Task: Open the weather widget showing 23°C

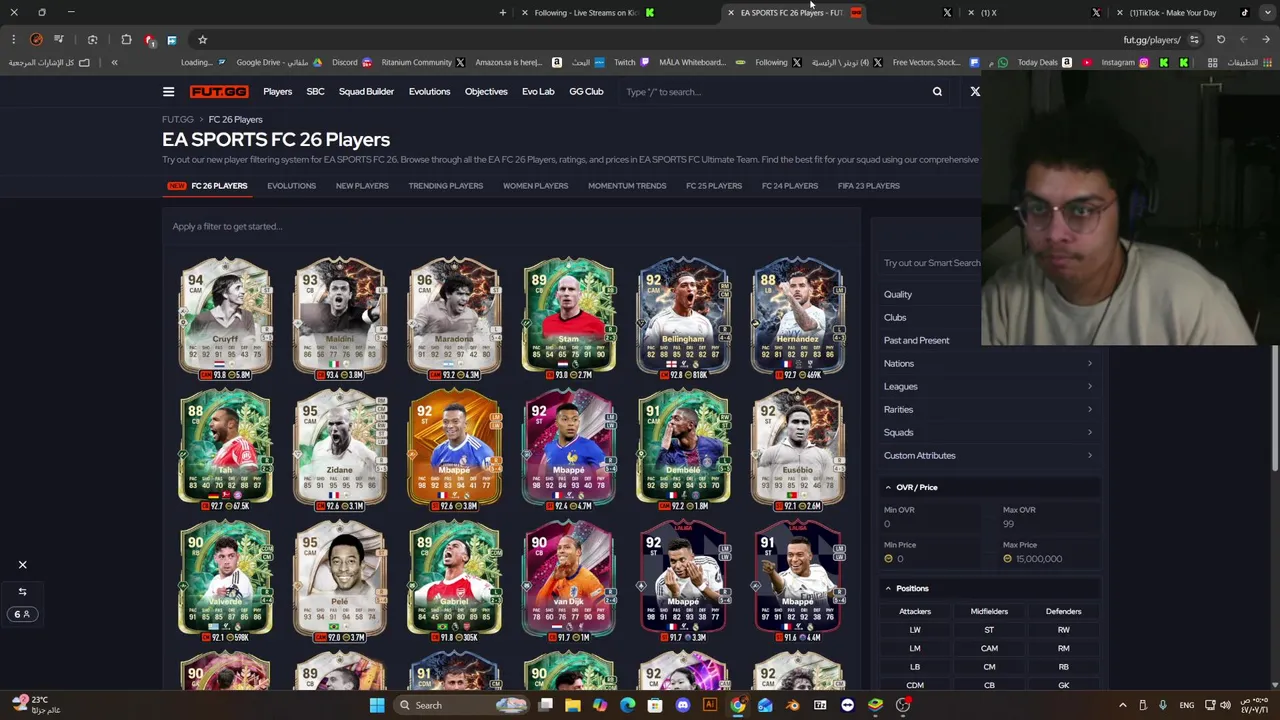Action: [35, 704]
